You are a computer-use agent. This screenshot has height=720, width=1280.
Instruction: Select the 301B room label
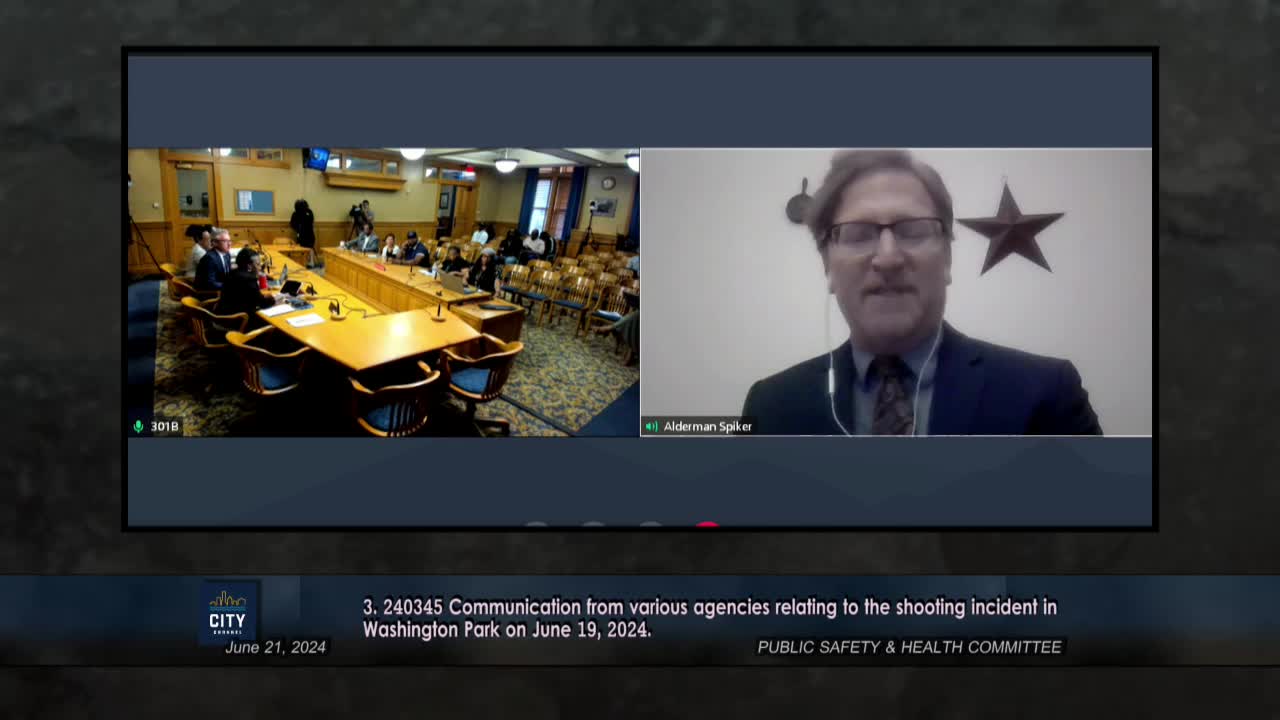(165, 426)
